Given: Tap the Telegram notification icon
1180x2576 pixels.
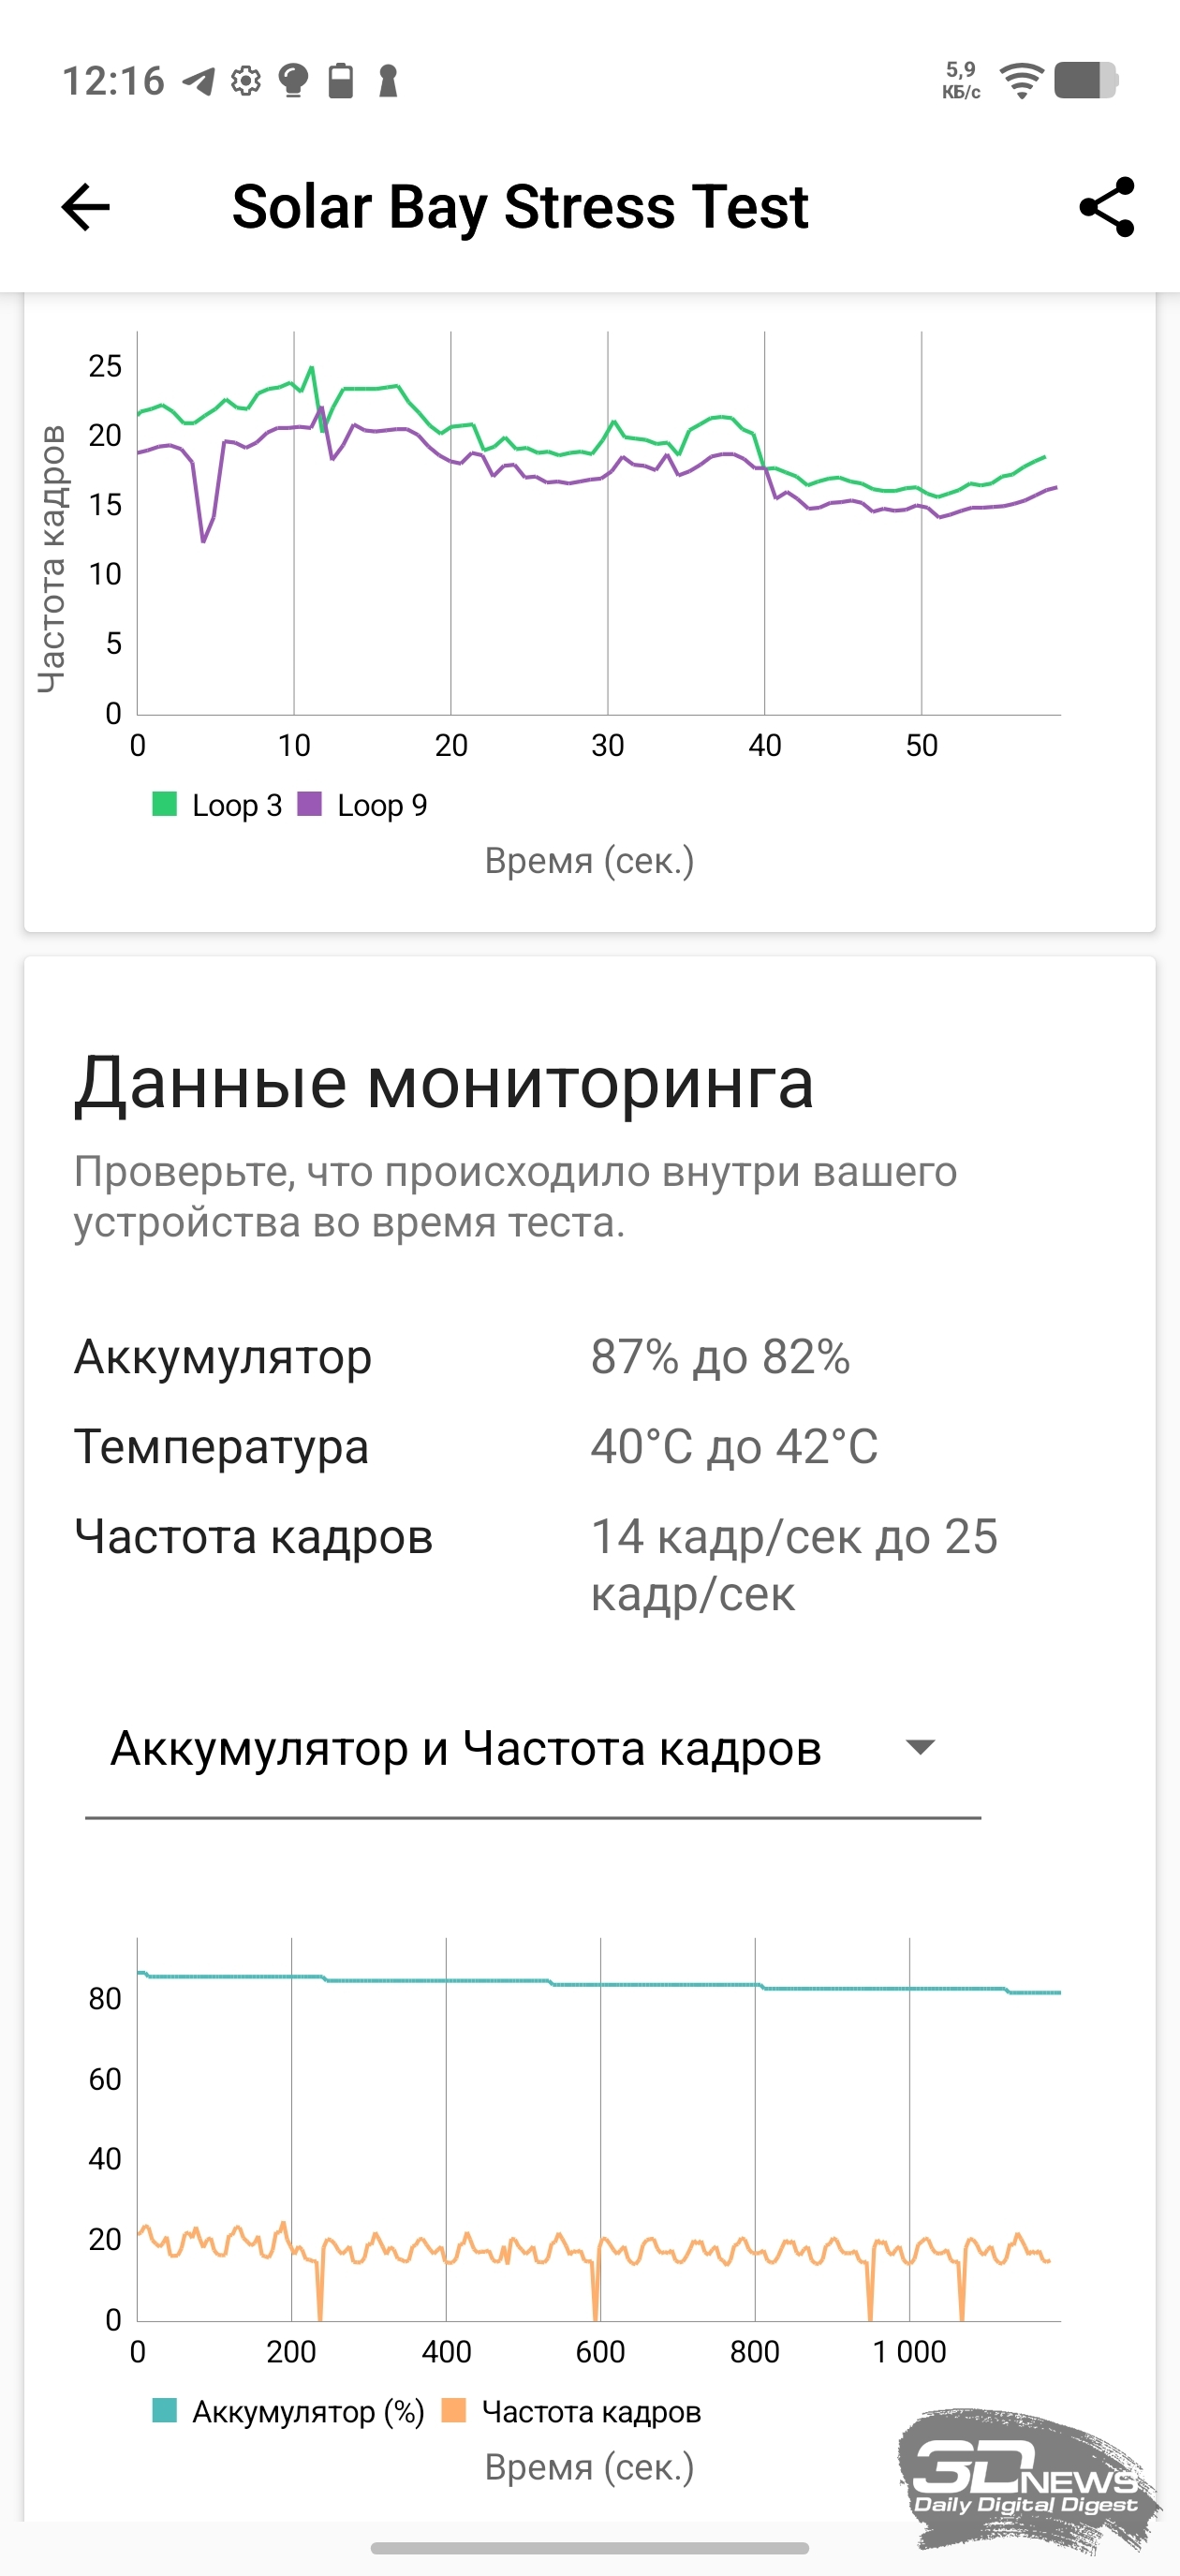Looking at the screenshot, I should click(198, 81).
